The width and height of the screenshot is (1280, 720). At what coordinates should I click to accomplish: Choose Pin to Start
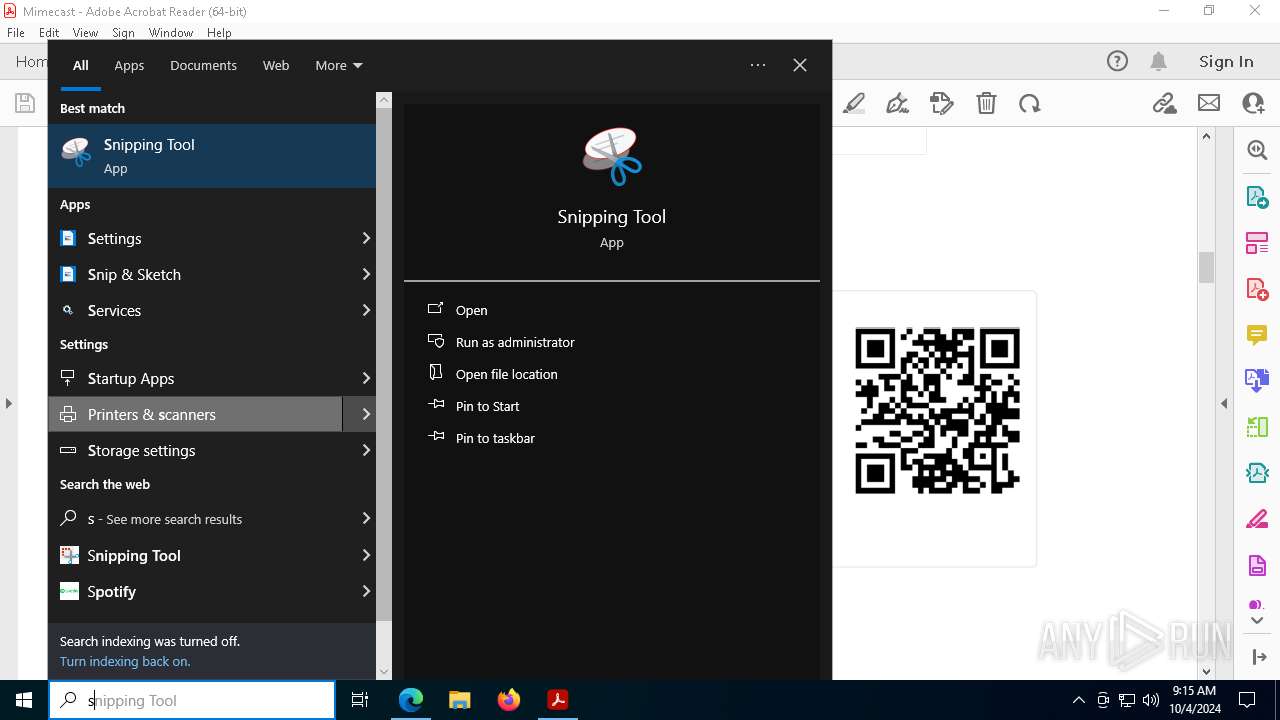click(488, 406)
